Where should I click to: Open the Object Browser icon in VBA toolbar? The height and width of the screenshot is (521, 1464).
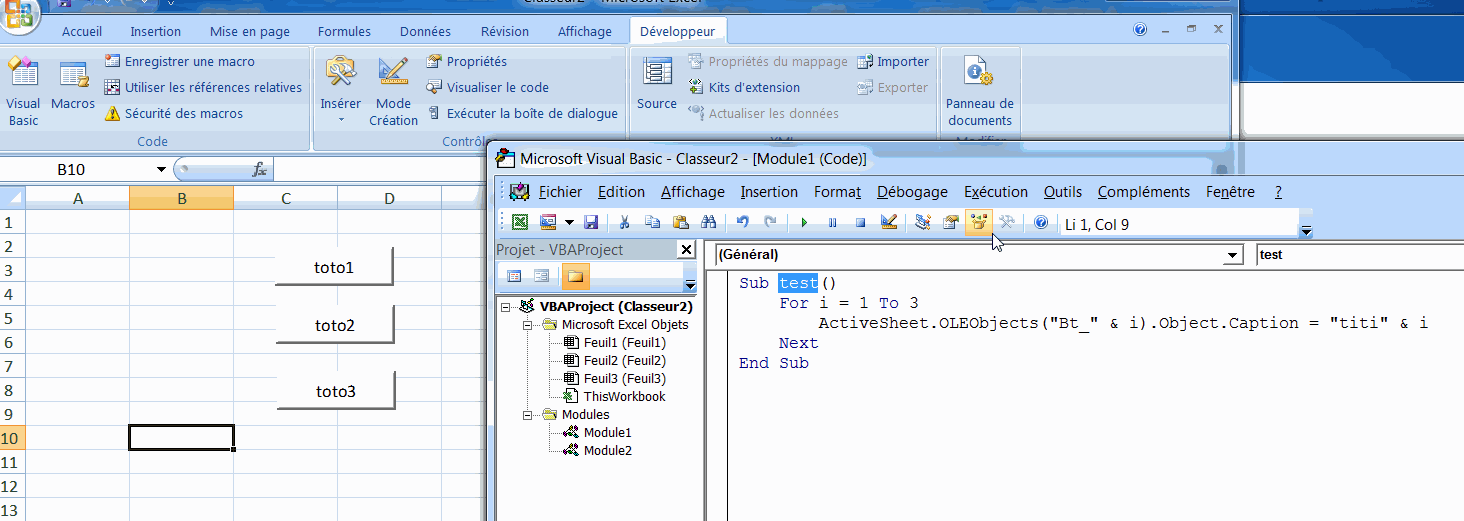(978, 222)
